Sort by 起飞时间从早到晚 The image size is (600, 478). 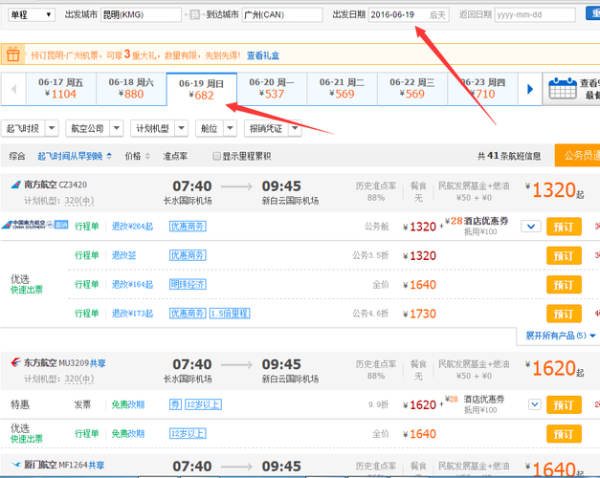pos(74,156)
